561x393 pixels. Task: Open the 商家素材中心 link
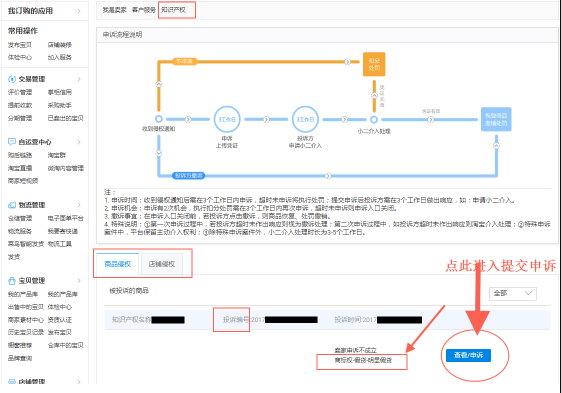click(x=26, y=320)
